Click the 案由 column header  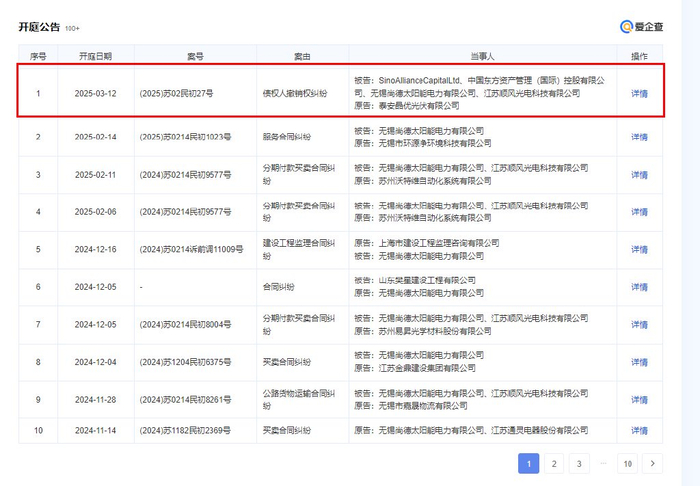[302, 56]
